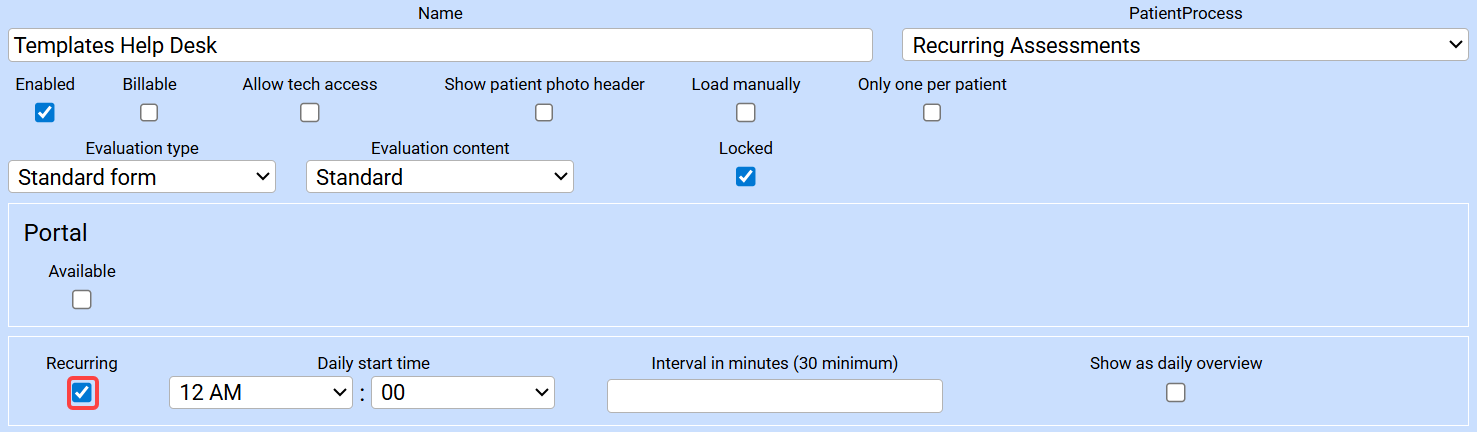Image resolution: width=1477 pixels, height=432 pixels.
Task: Open the 12 AM hour dropdown
Action: pos(261,393)
